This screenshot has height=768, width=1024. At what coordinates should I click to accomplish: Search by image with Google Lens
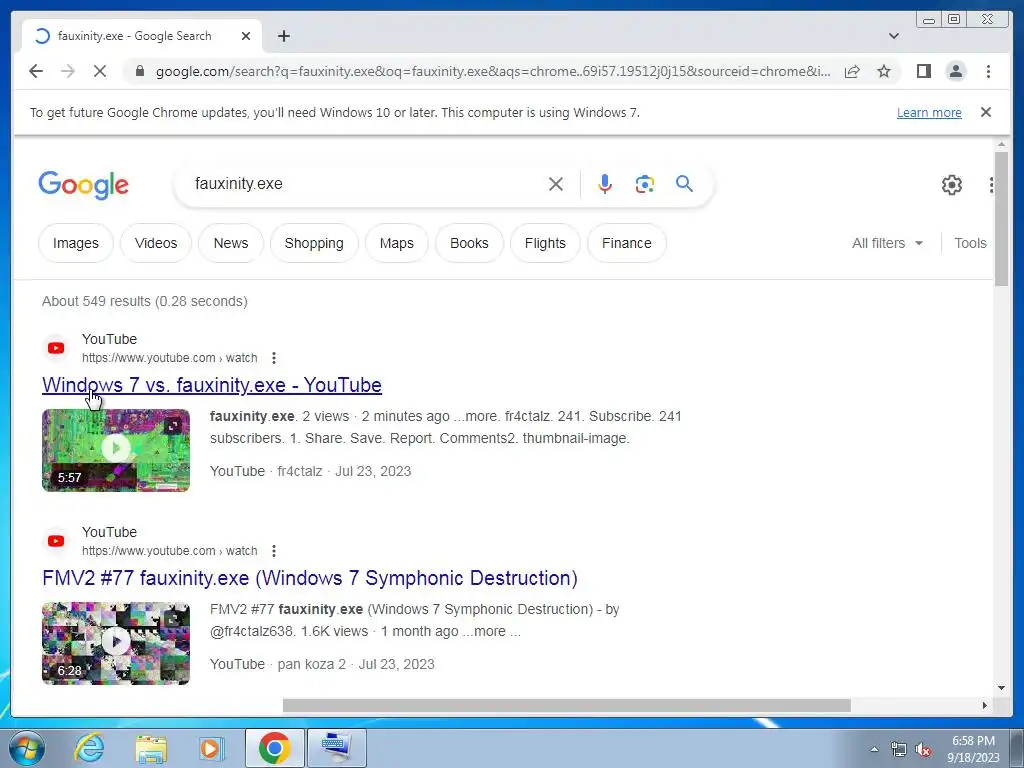tap(645, 184)
